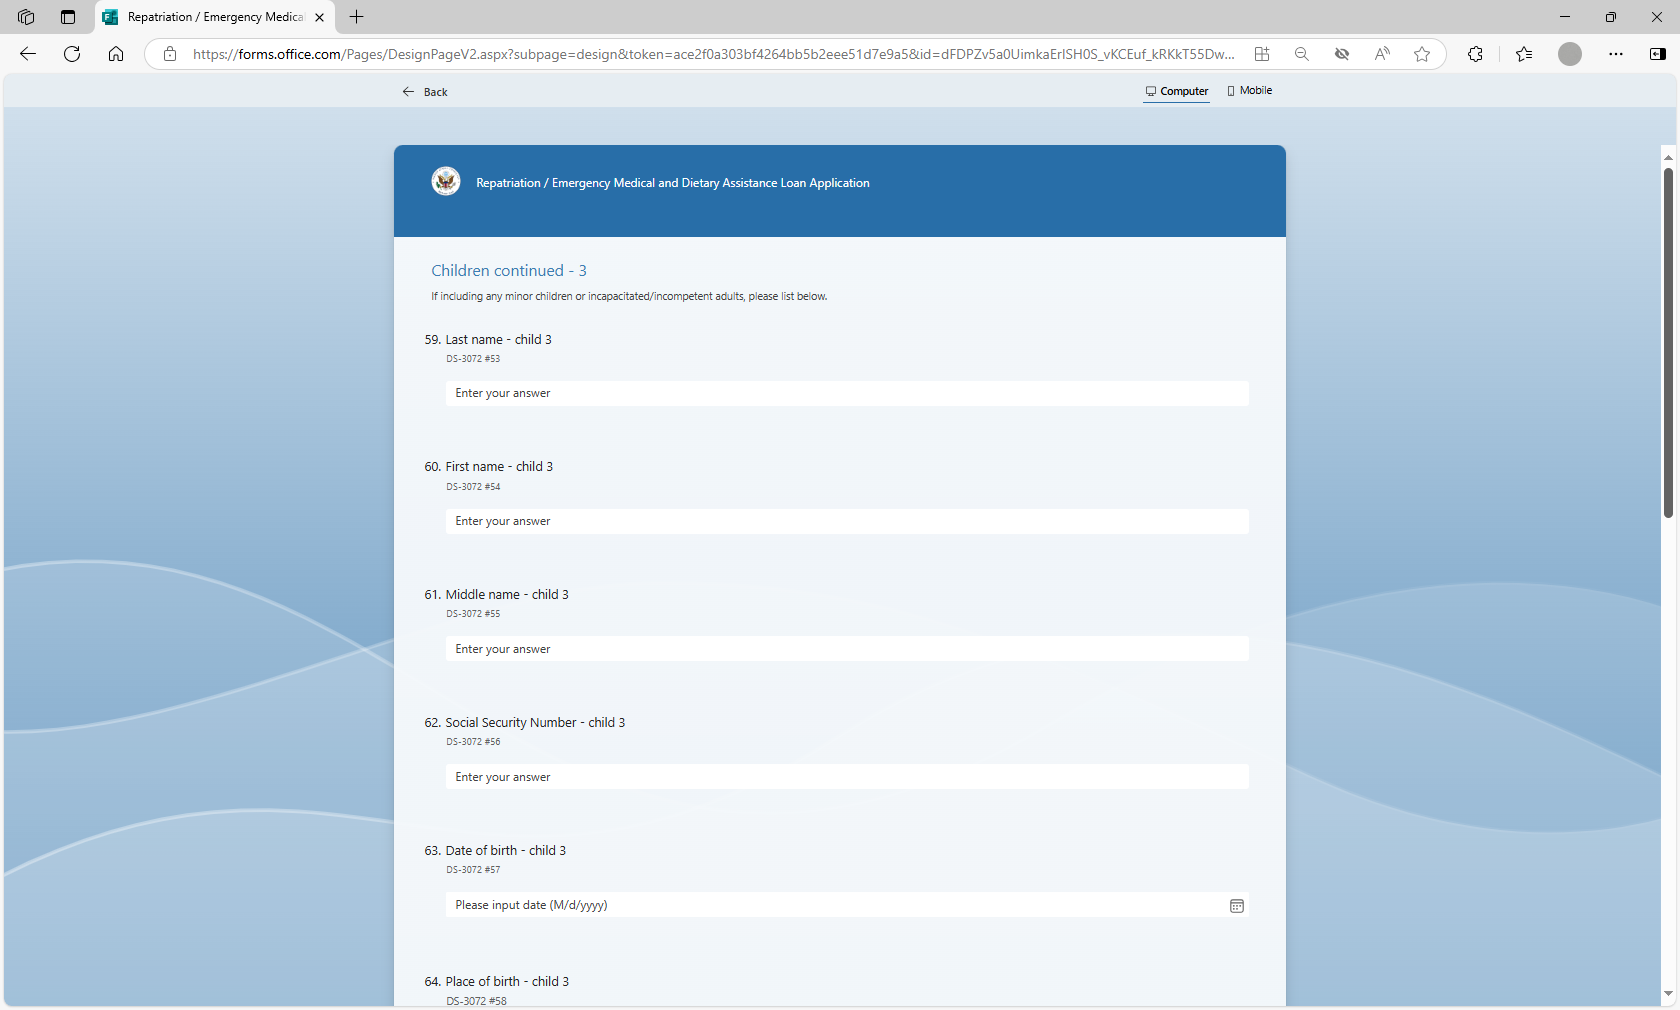
Task: Click Social Security Number - child 3 field
Action: coord(846,777)
